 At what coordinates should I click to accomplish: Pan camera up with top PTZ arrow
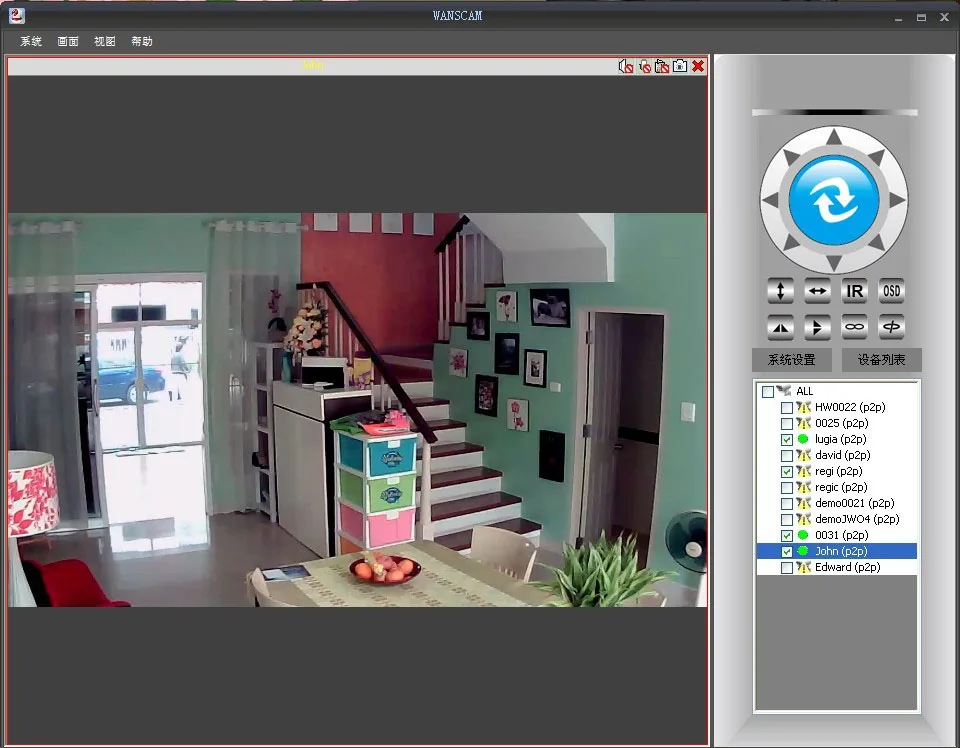pyautogui.click(x=834, y=137)
